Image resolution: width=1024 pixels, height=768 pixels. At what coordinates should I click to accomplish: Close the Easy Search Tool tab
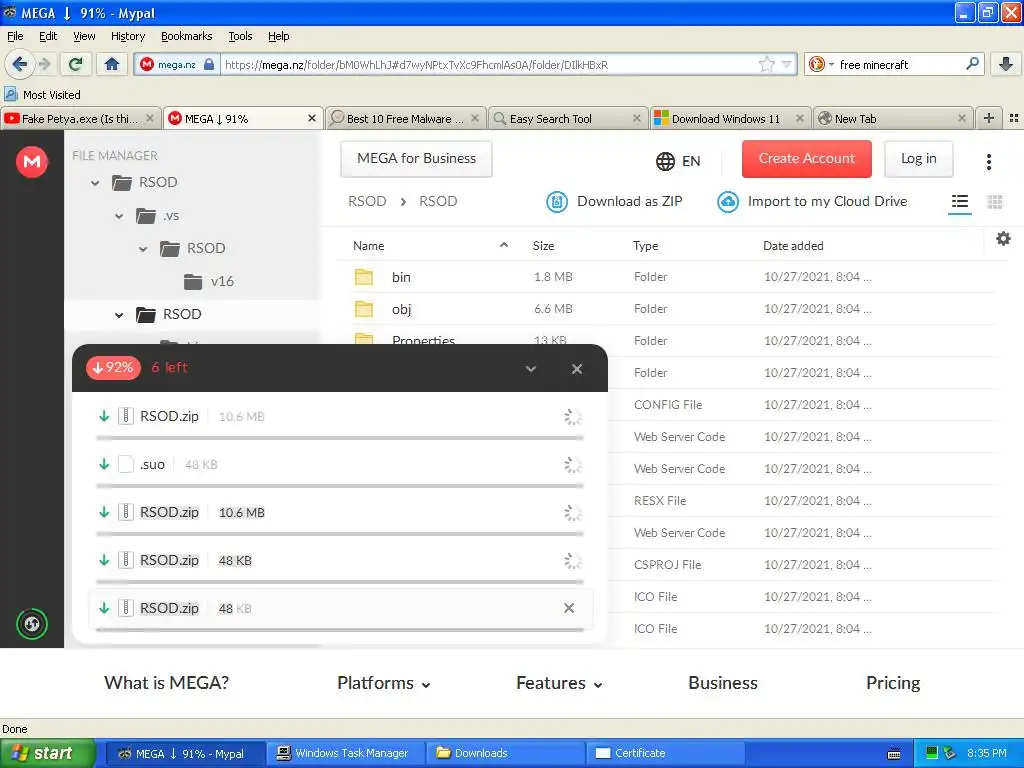[637, 118]
